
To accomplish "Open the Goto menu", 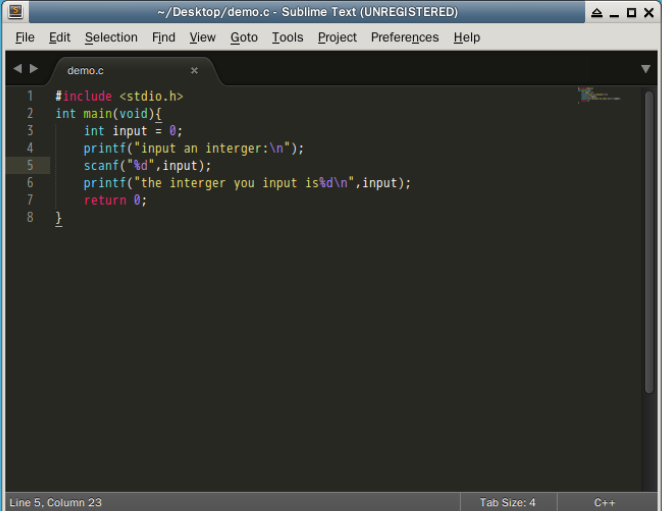I will [244, 37].
